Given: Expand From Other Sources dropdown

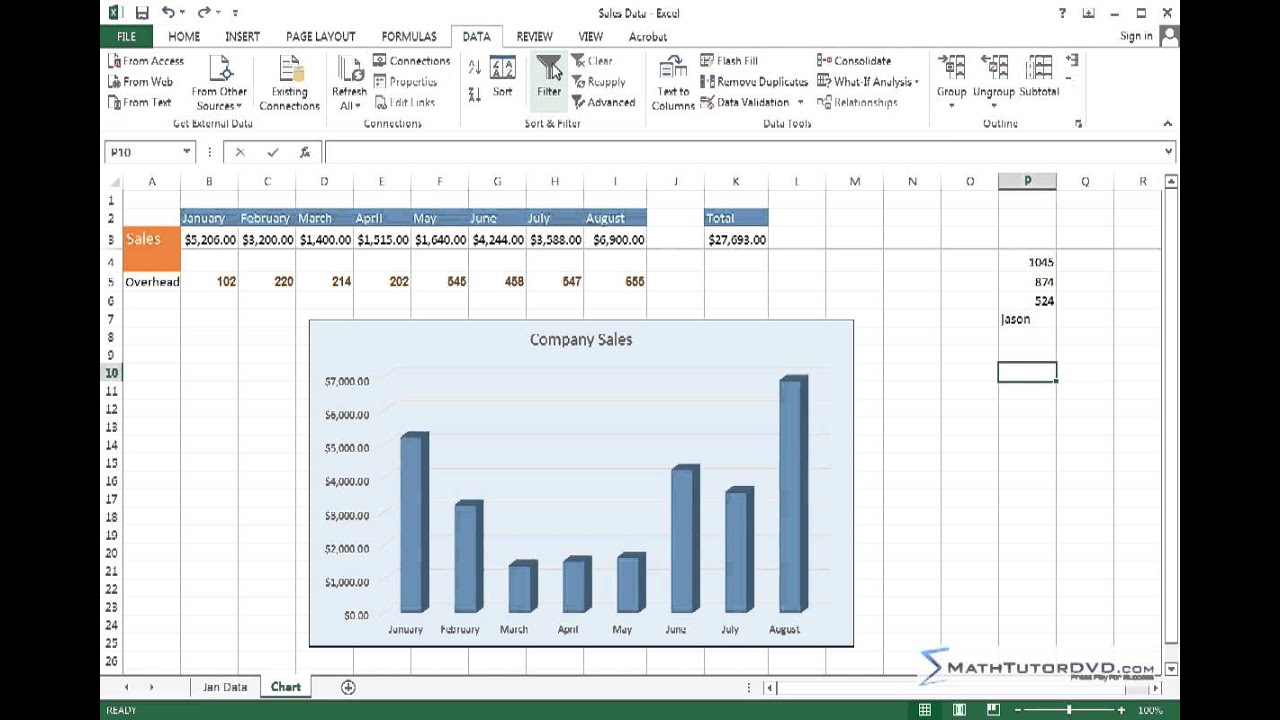Looking at the screenshot, I should tap(239, 106).
